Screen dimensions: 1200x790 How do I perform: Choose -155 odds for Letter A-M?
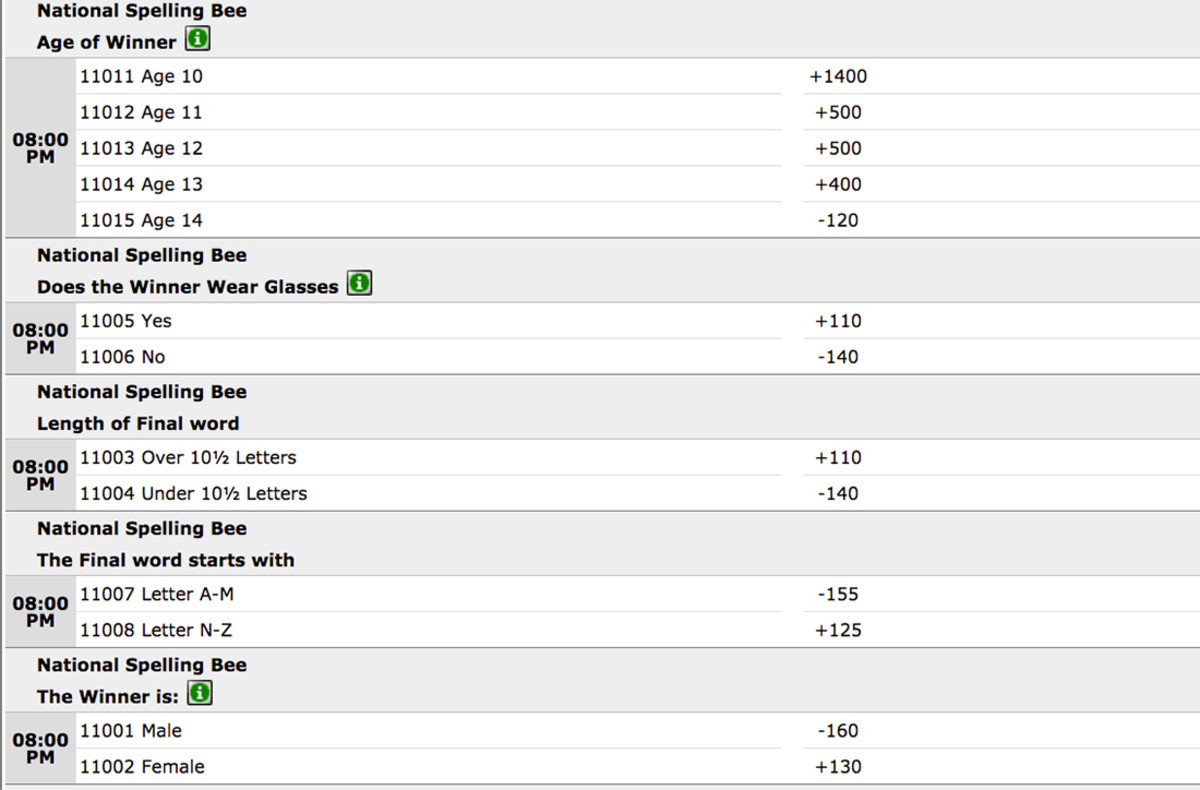[838, 594]
